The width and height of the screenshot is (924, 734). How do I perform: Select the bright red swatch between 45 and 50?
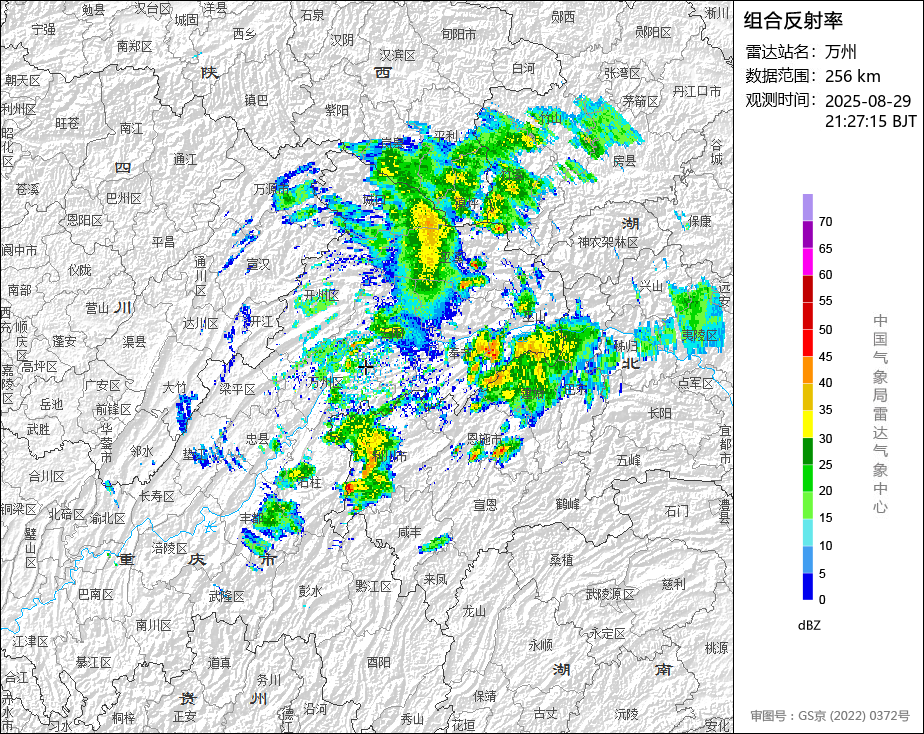tap(807, 343)
